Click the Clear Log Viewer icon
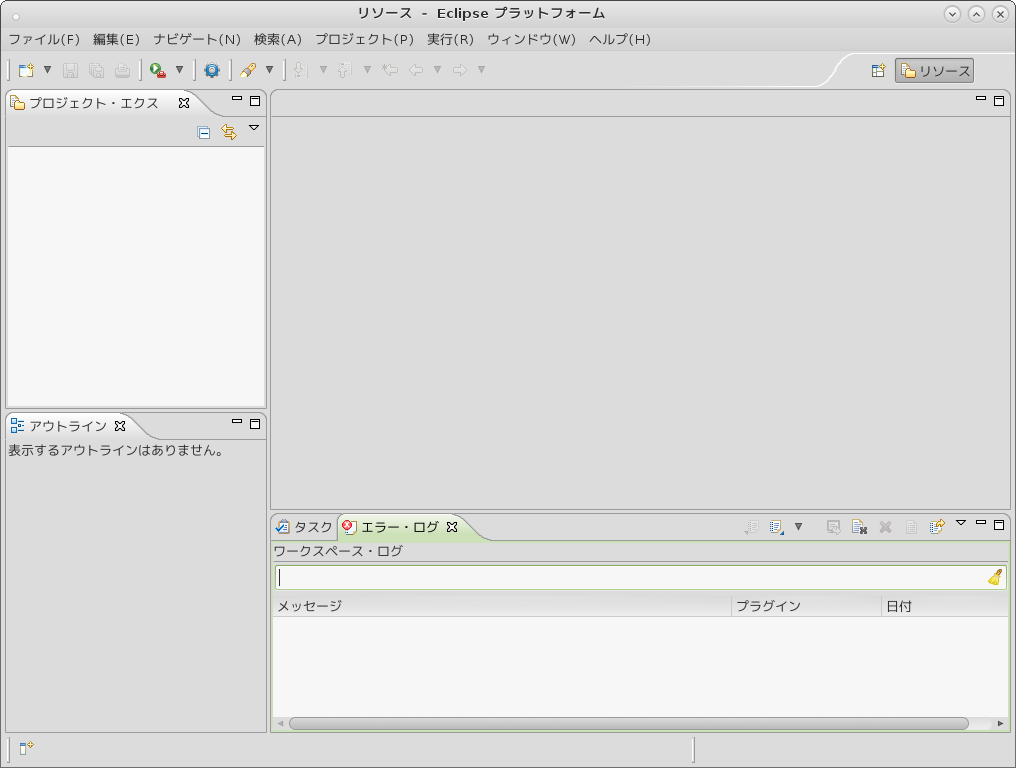Screen dimensions: 1016x768 [x=833, y=527]
